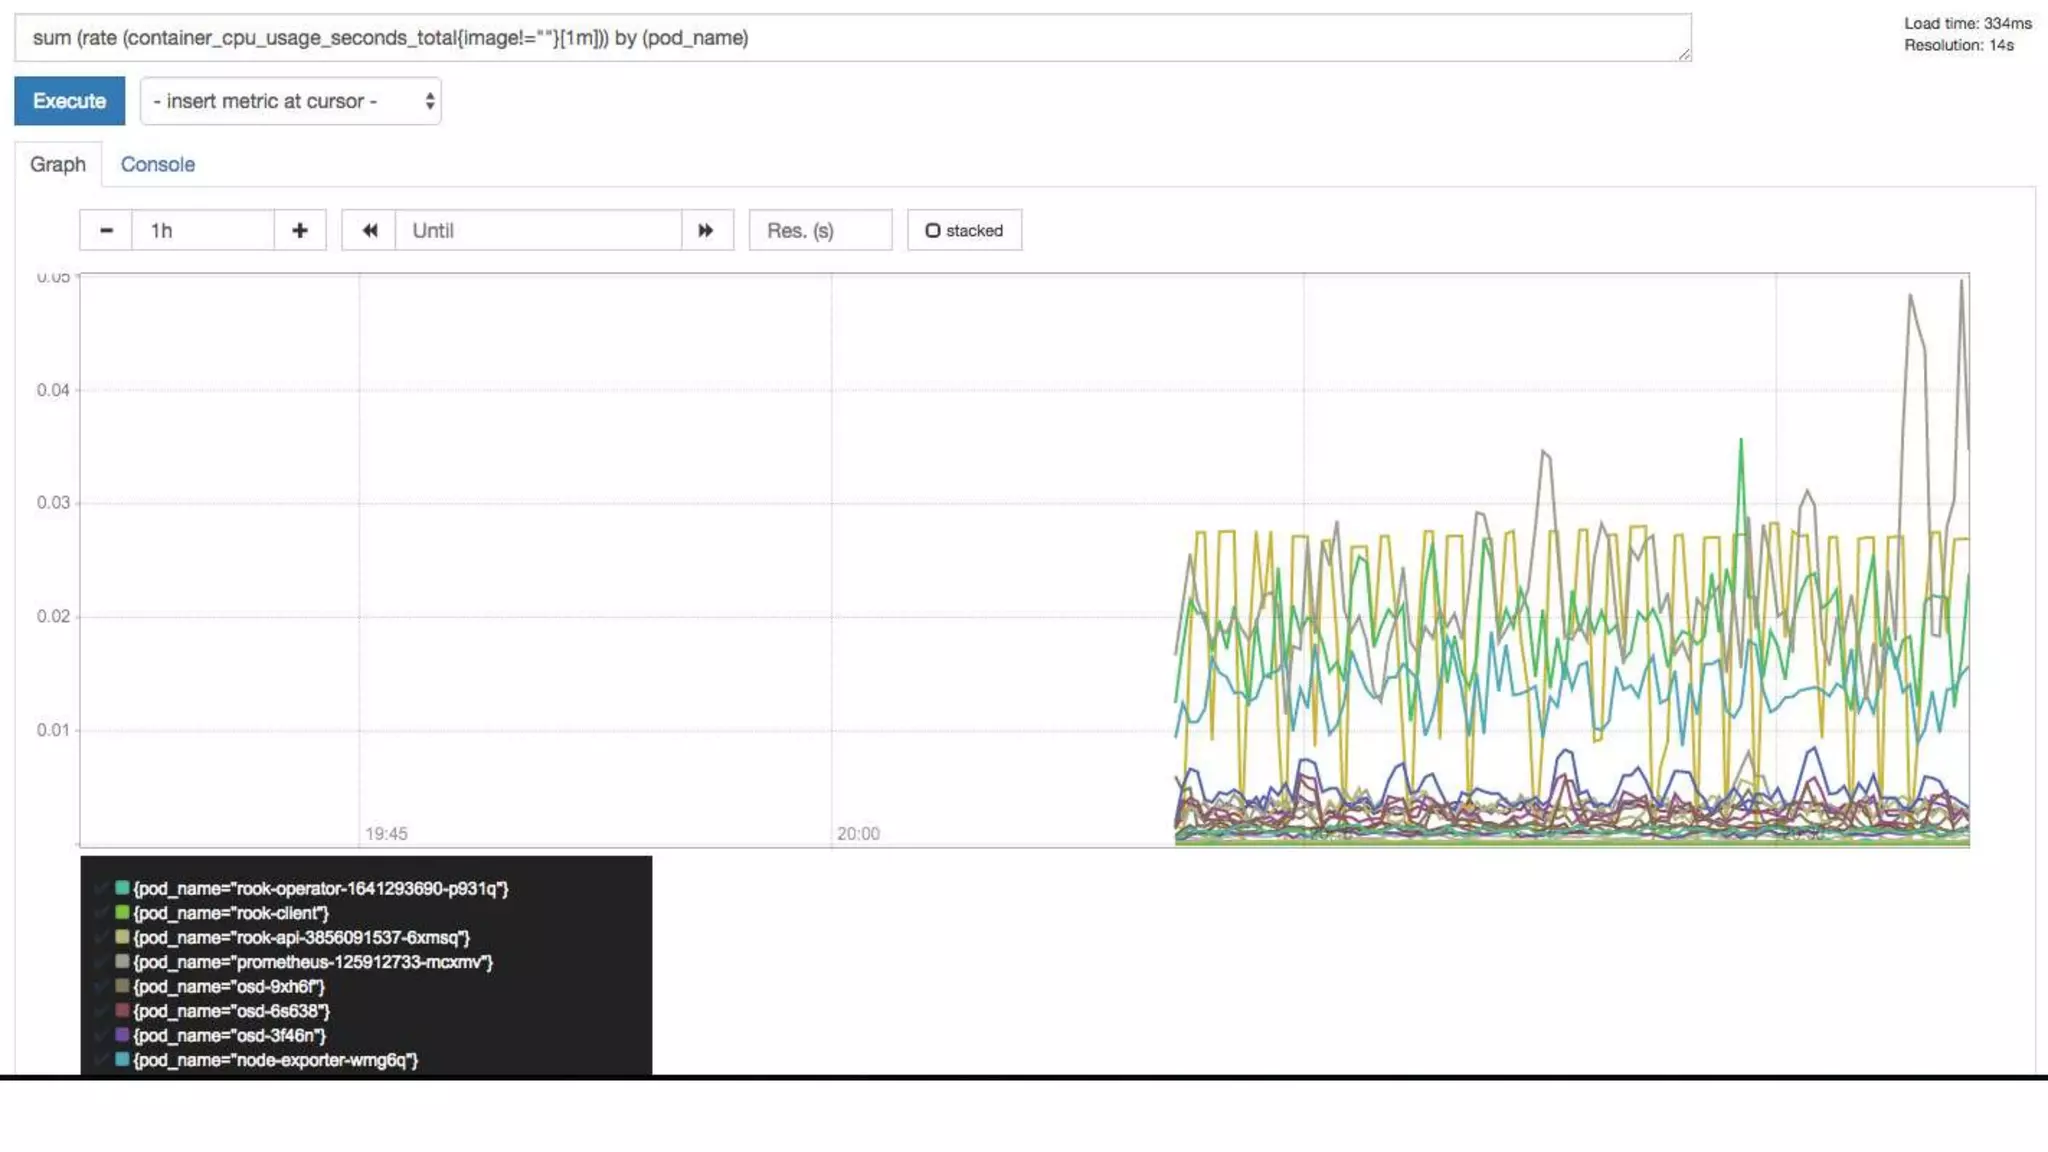Click the rewind button to move time backward

[x=369, y=230]
